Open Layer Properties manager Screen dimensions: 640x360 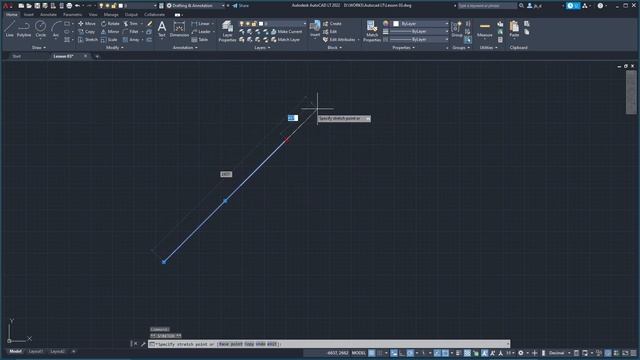[x=227, y=31]
